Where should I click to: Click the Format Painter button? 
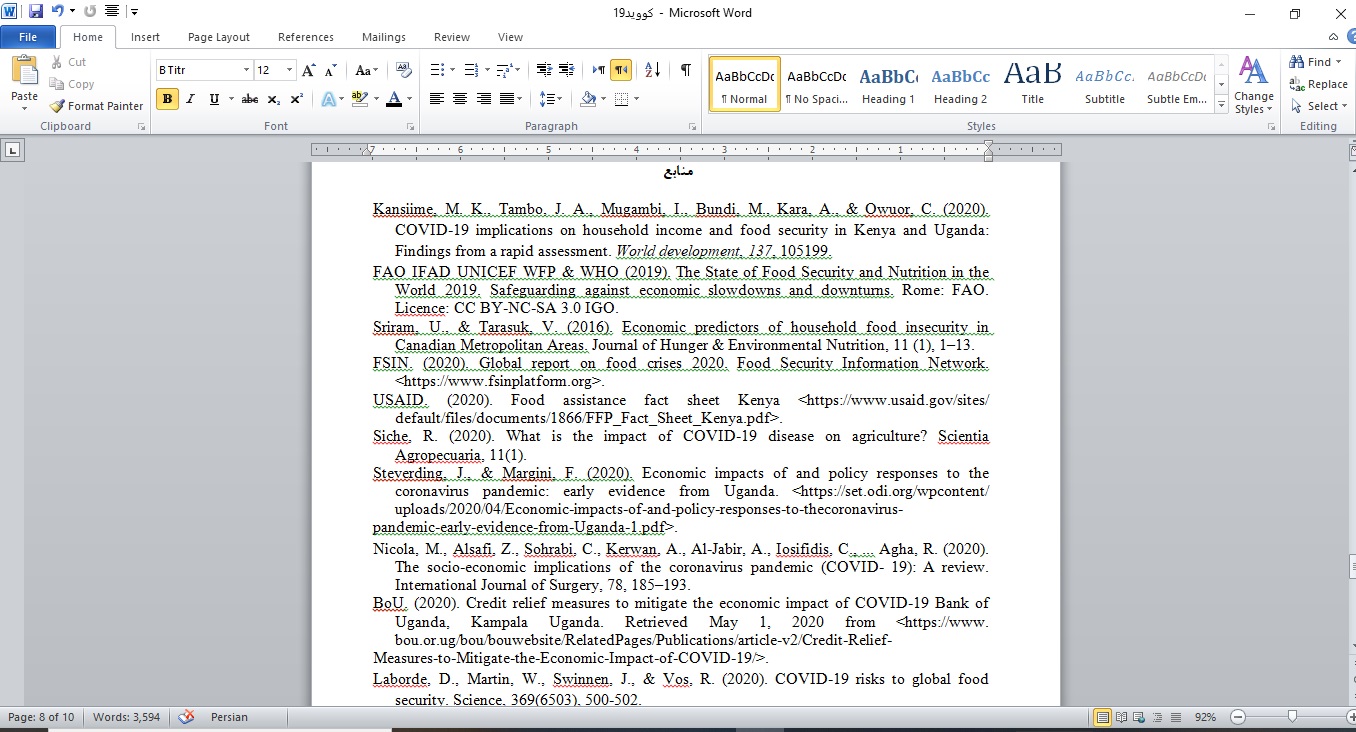pyautogui.click(x=97, y=106)
